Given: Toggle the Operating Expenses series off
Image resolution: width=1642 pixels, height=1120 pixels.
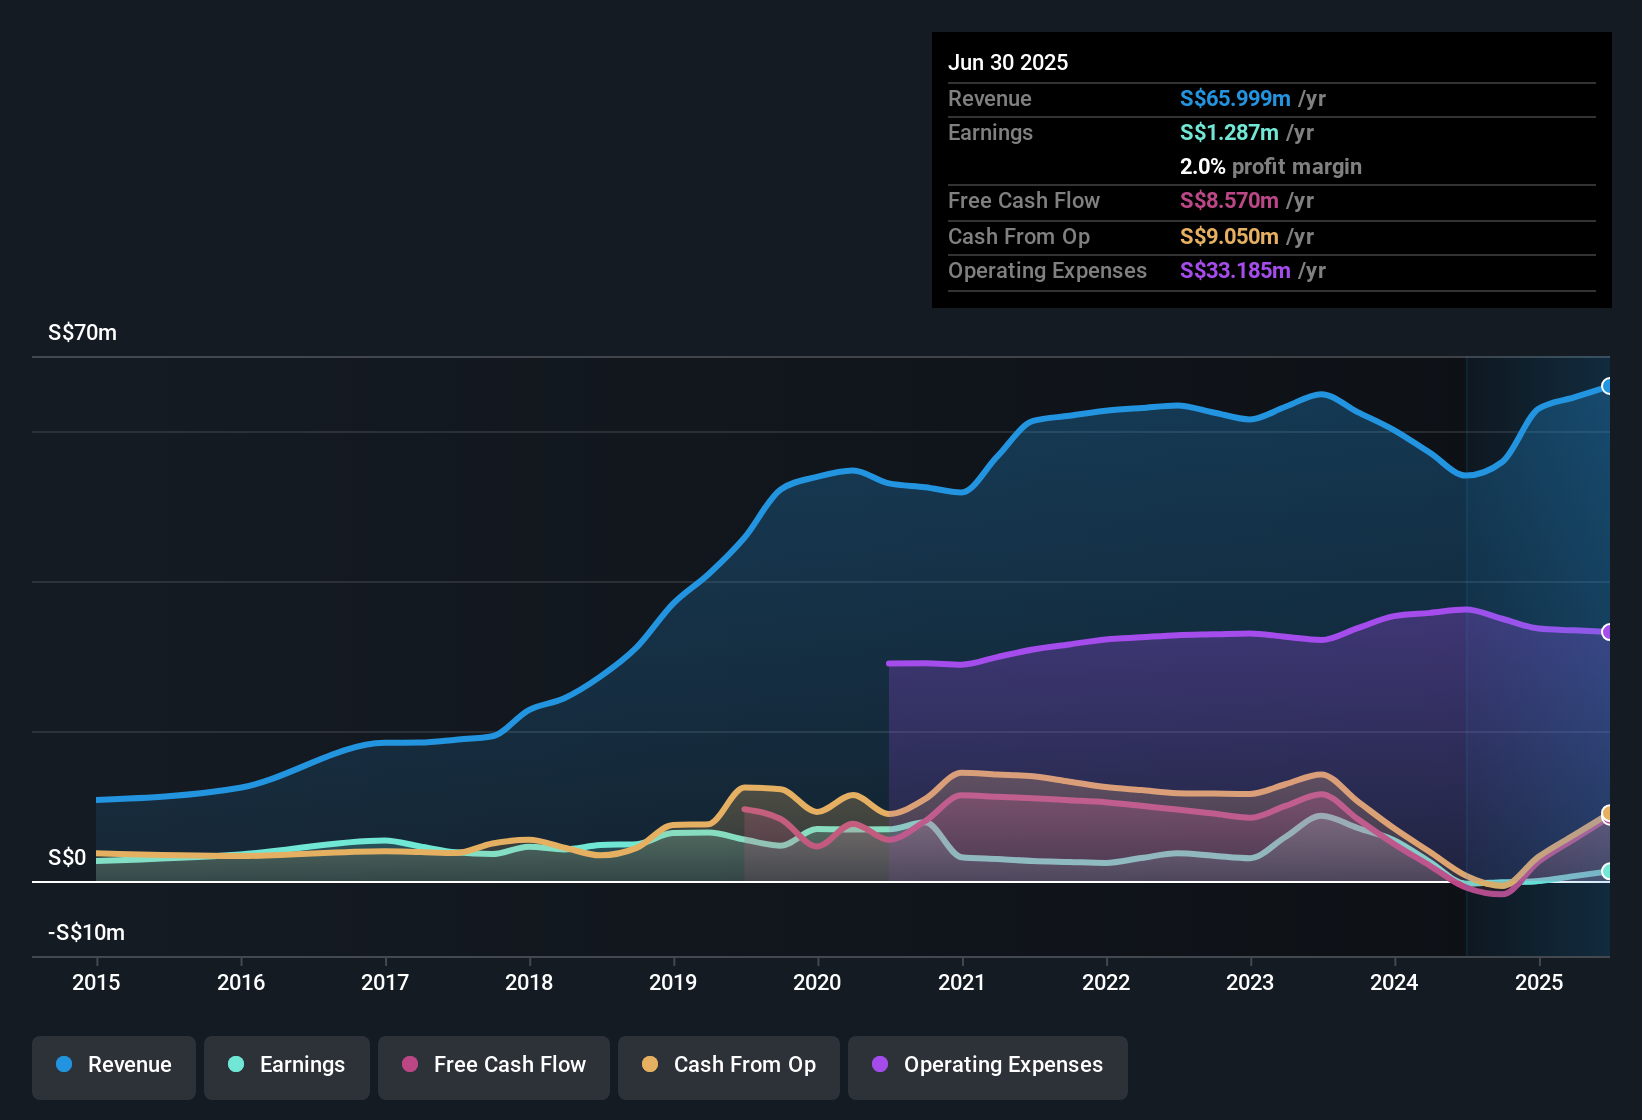Looking at the screenshot, I should tap(987, 1065).
